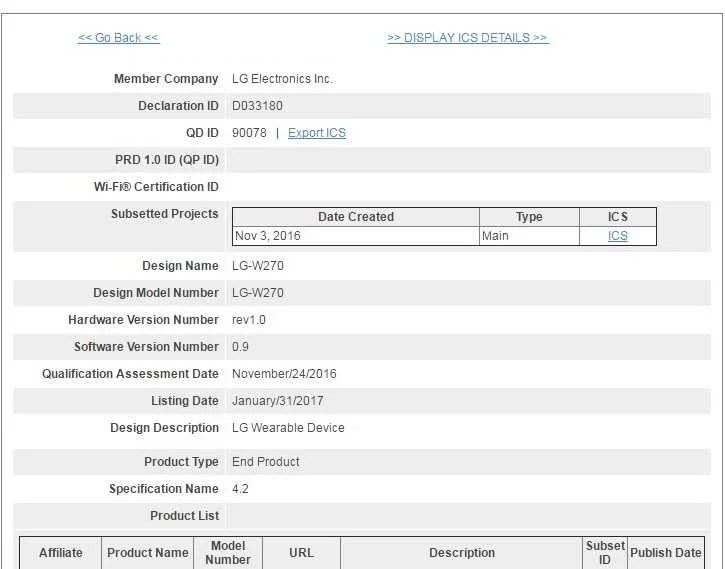Image resolution: width=725 pixels, height=569 pixels.
Task: Click the '<< Go Back <<' link
Action: coord(119,38)
